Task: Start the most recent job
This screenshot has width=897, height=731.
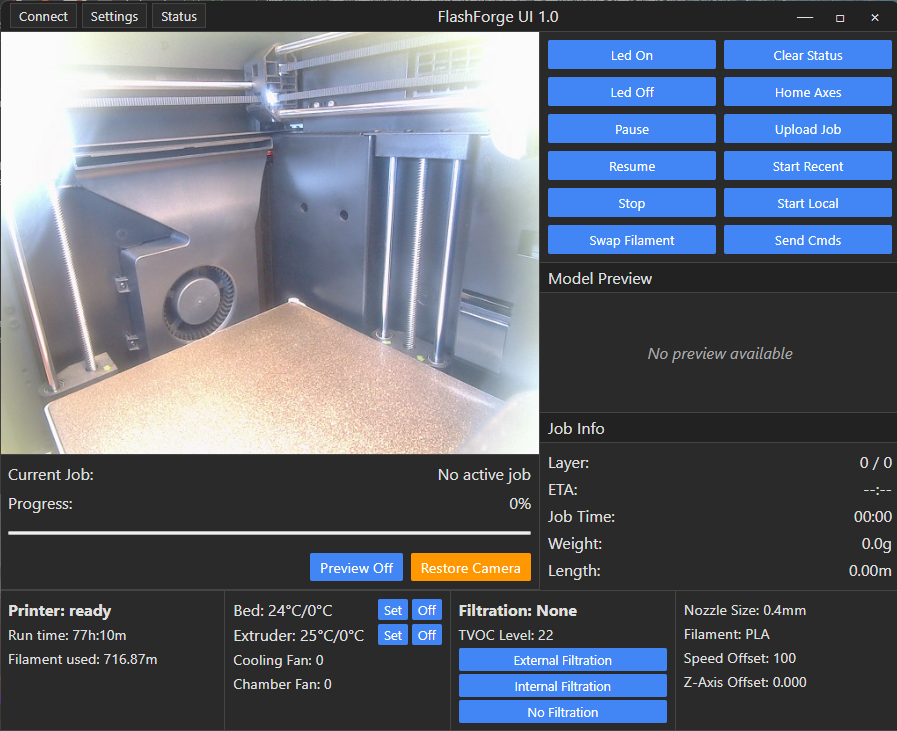Action: 808,166
